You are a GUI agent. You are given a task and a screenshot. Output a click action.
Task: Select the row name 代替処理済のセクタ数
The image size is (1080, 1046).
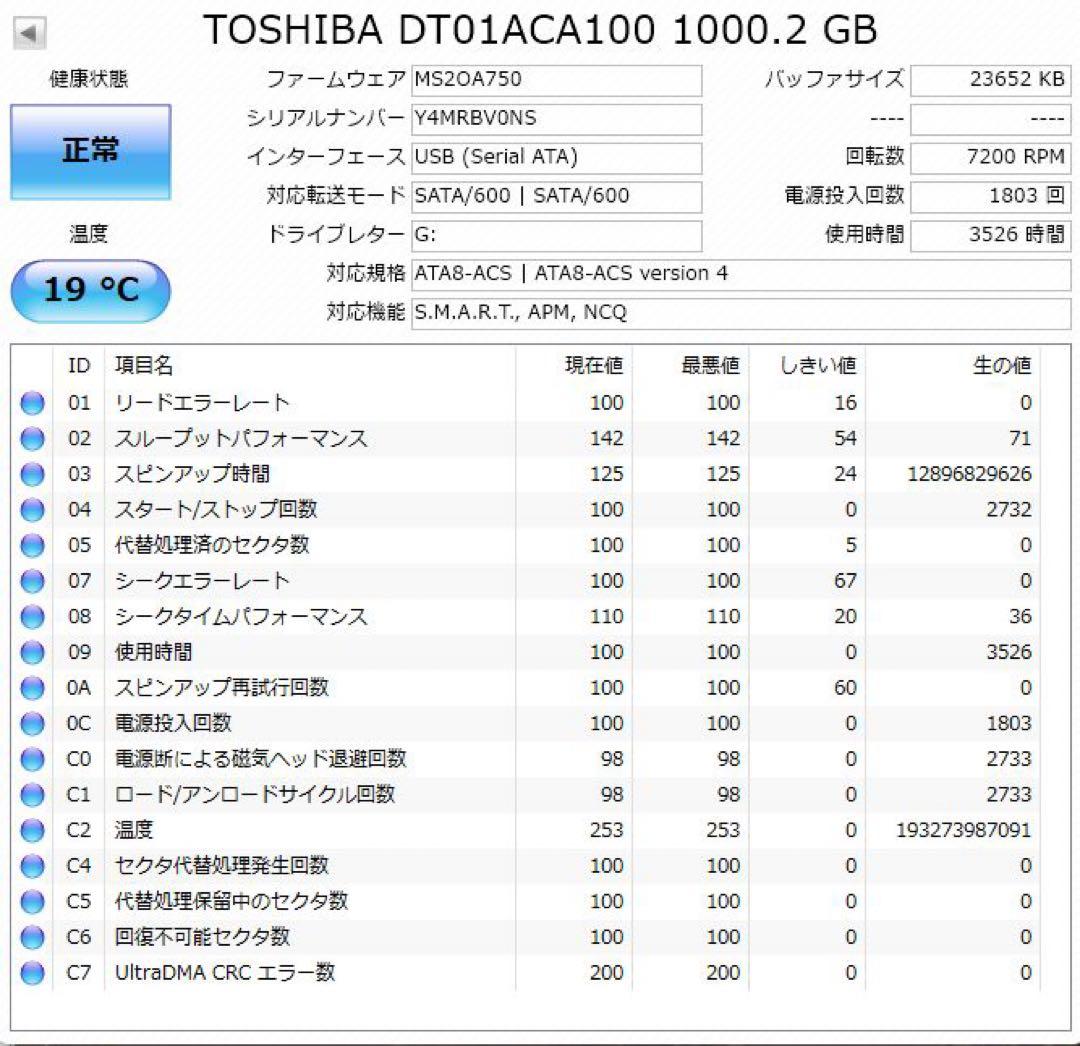point(212,545)
